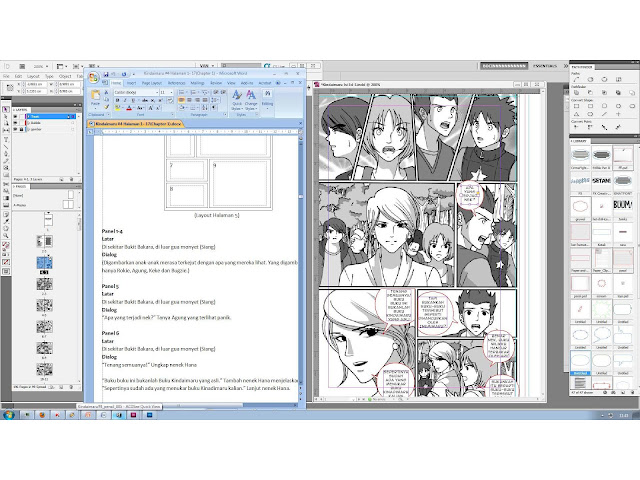Select the InDesign Selection tool
Viewport: 640px width, 480px height.
(x=6, y=109)
